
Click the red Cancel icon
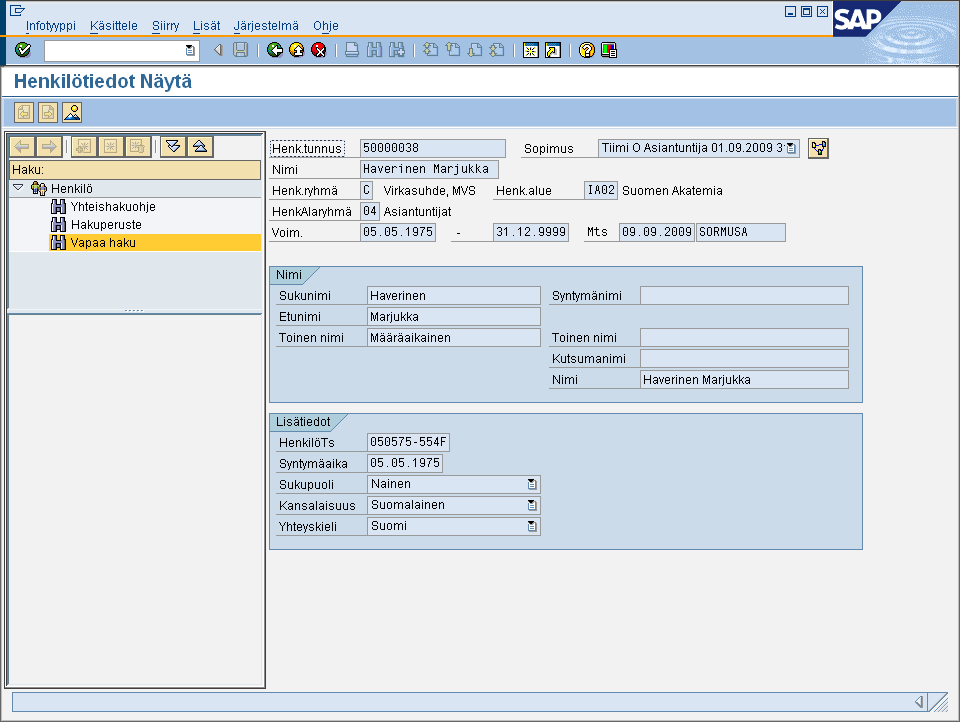(x=319, y=50)
